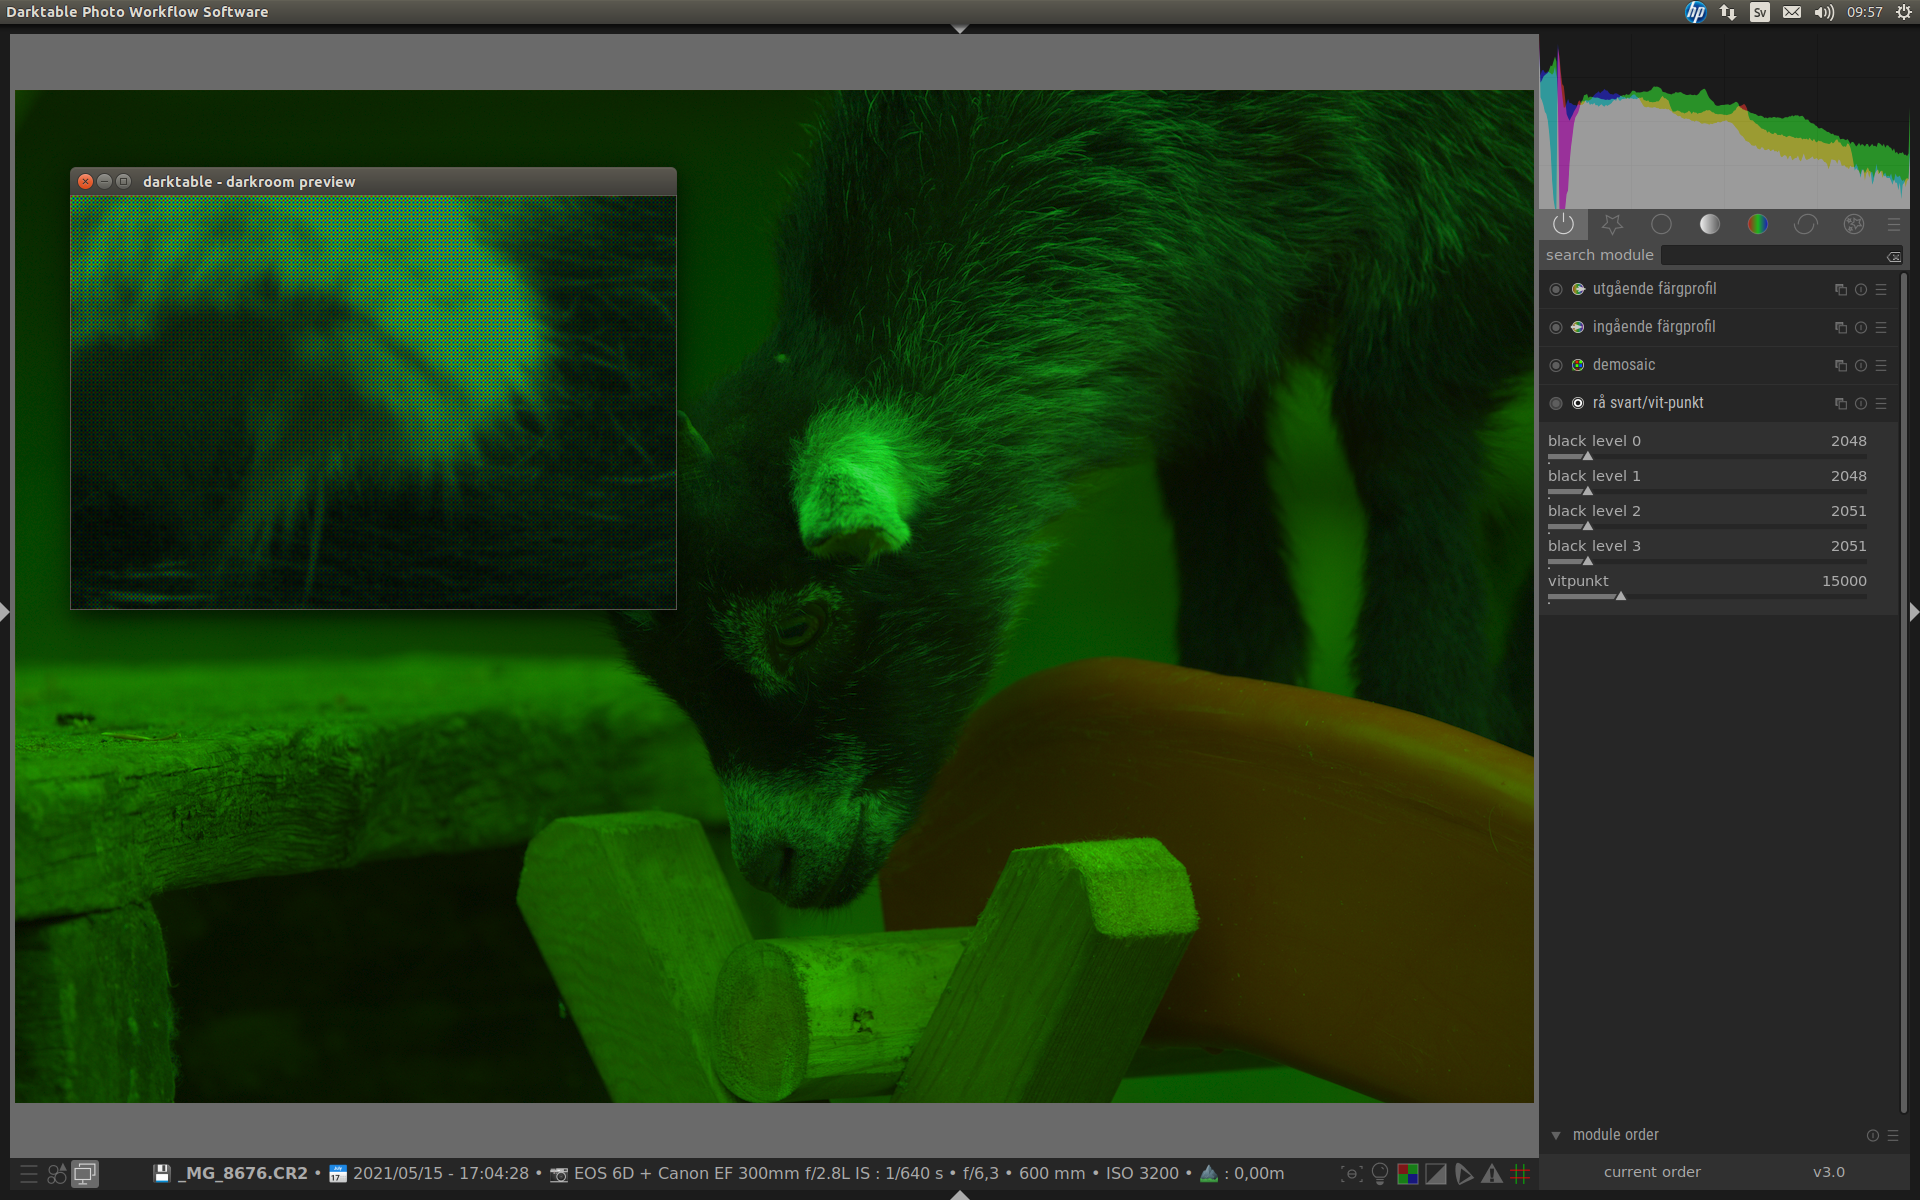Reset demosaic module parameters
This screenshot has width=1920, height=1200.
[x=1861, y=366]
